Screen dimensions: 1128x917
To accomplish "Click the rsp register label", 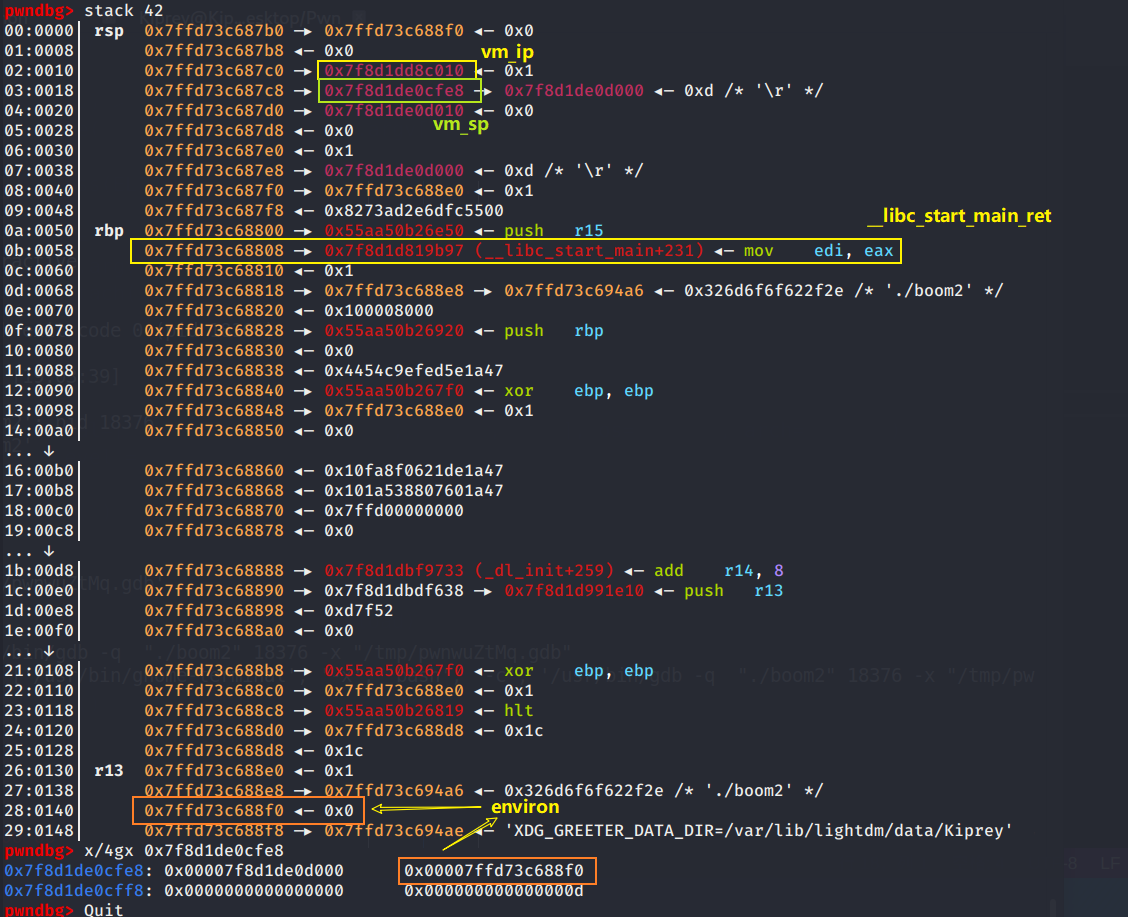I will 108,30.
